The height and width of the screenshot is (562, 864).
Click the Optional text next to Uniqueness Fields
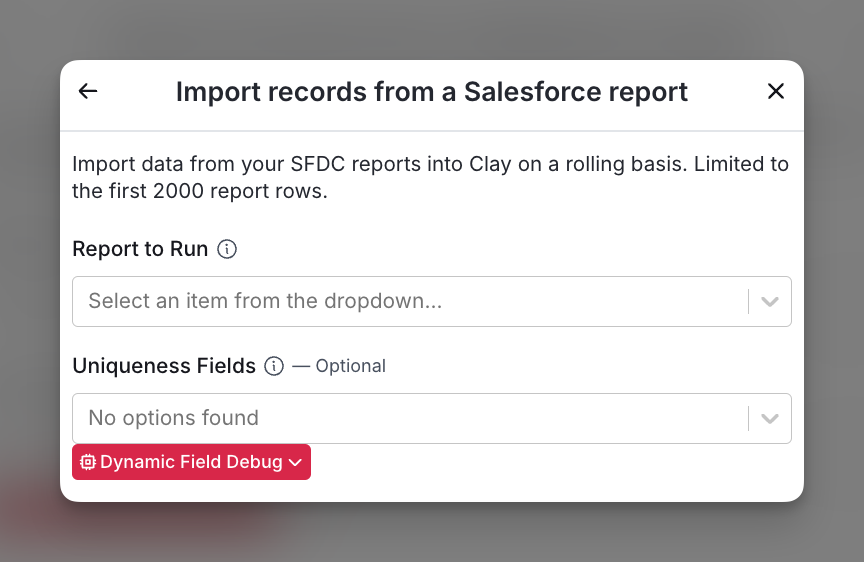350,366
